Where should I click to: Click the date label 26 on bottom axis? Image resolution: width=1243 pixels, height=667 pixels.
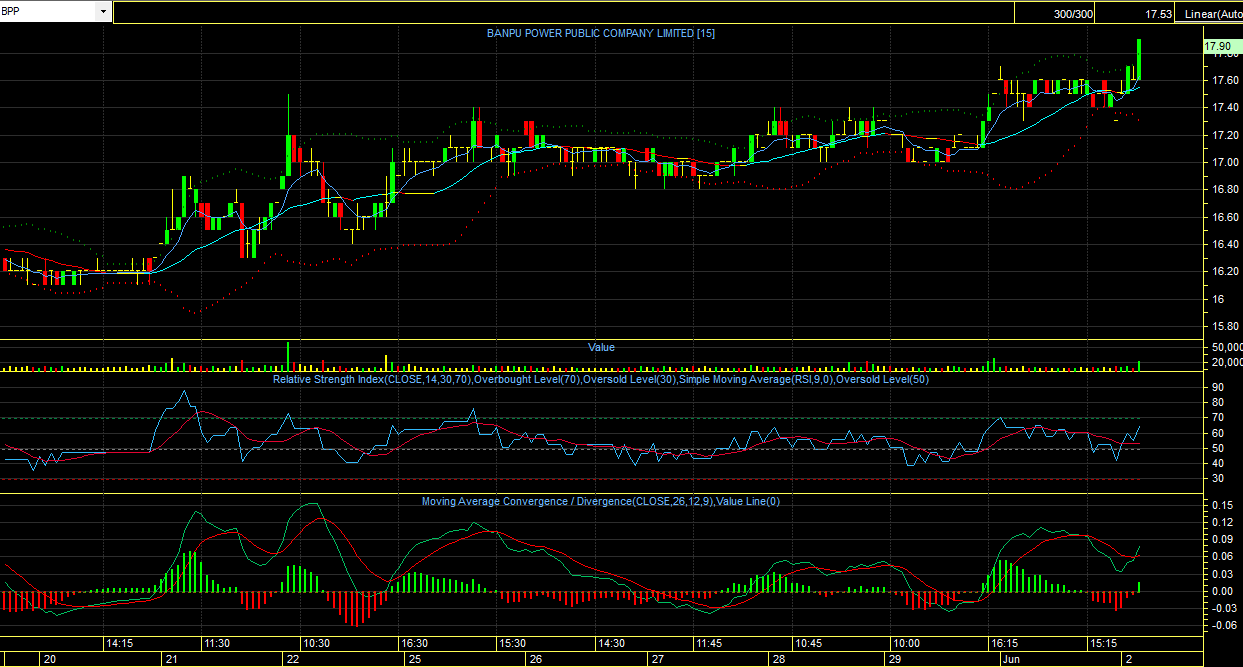(535, 660)
